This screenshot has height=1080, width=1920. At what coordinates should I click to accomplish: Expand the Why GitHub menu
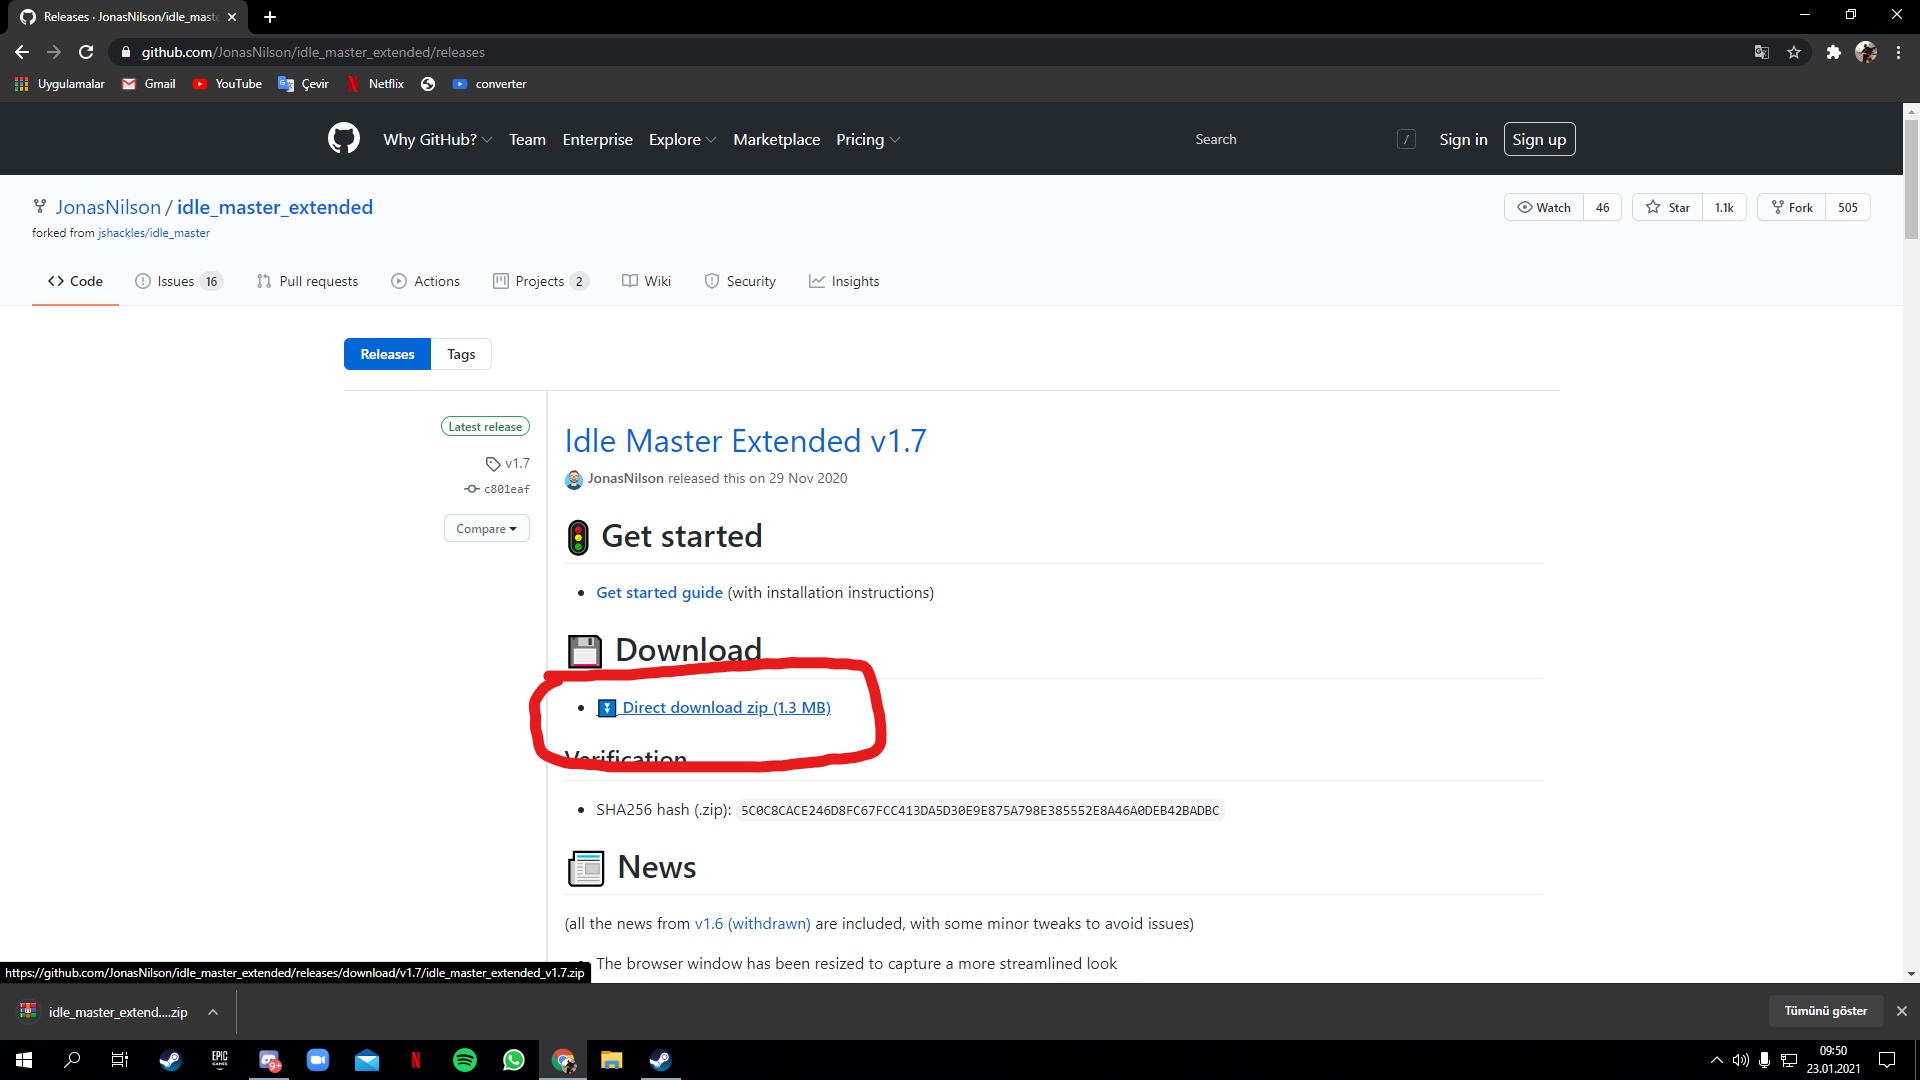[x=437, y=140]
